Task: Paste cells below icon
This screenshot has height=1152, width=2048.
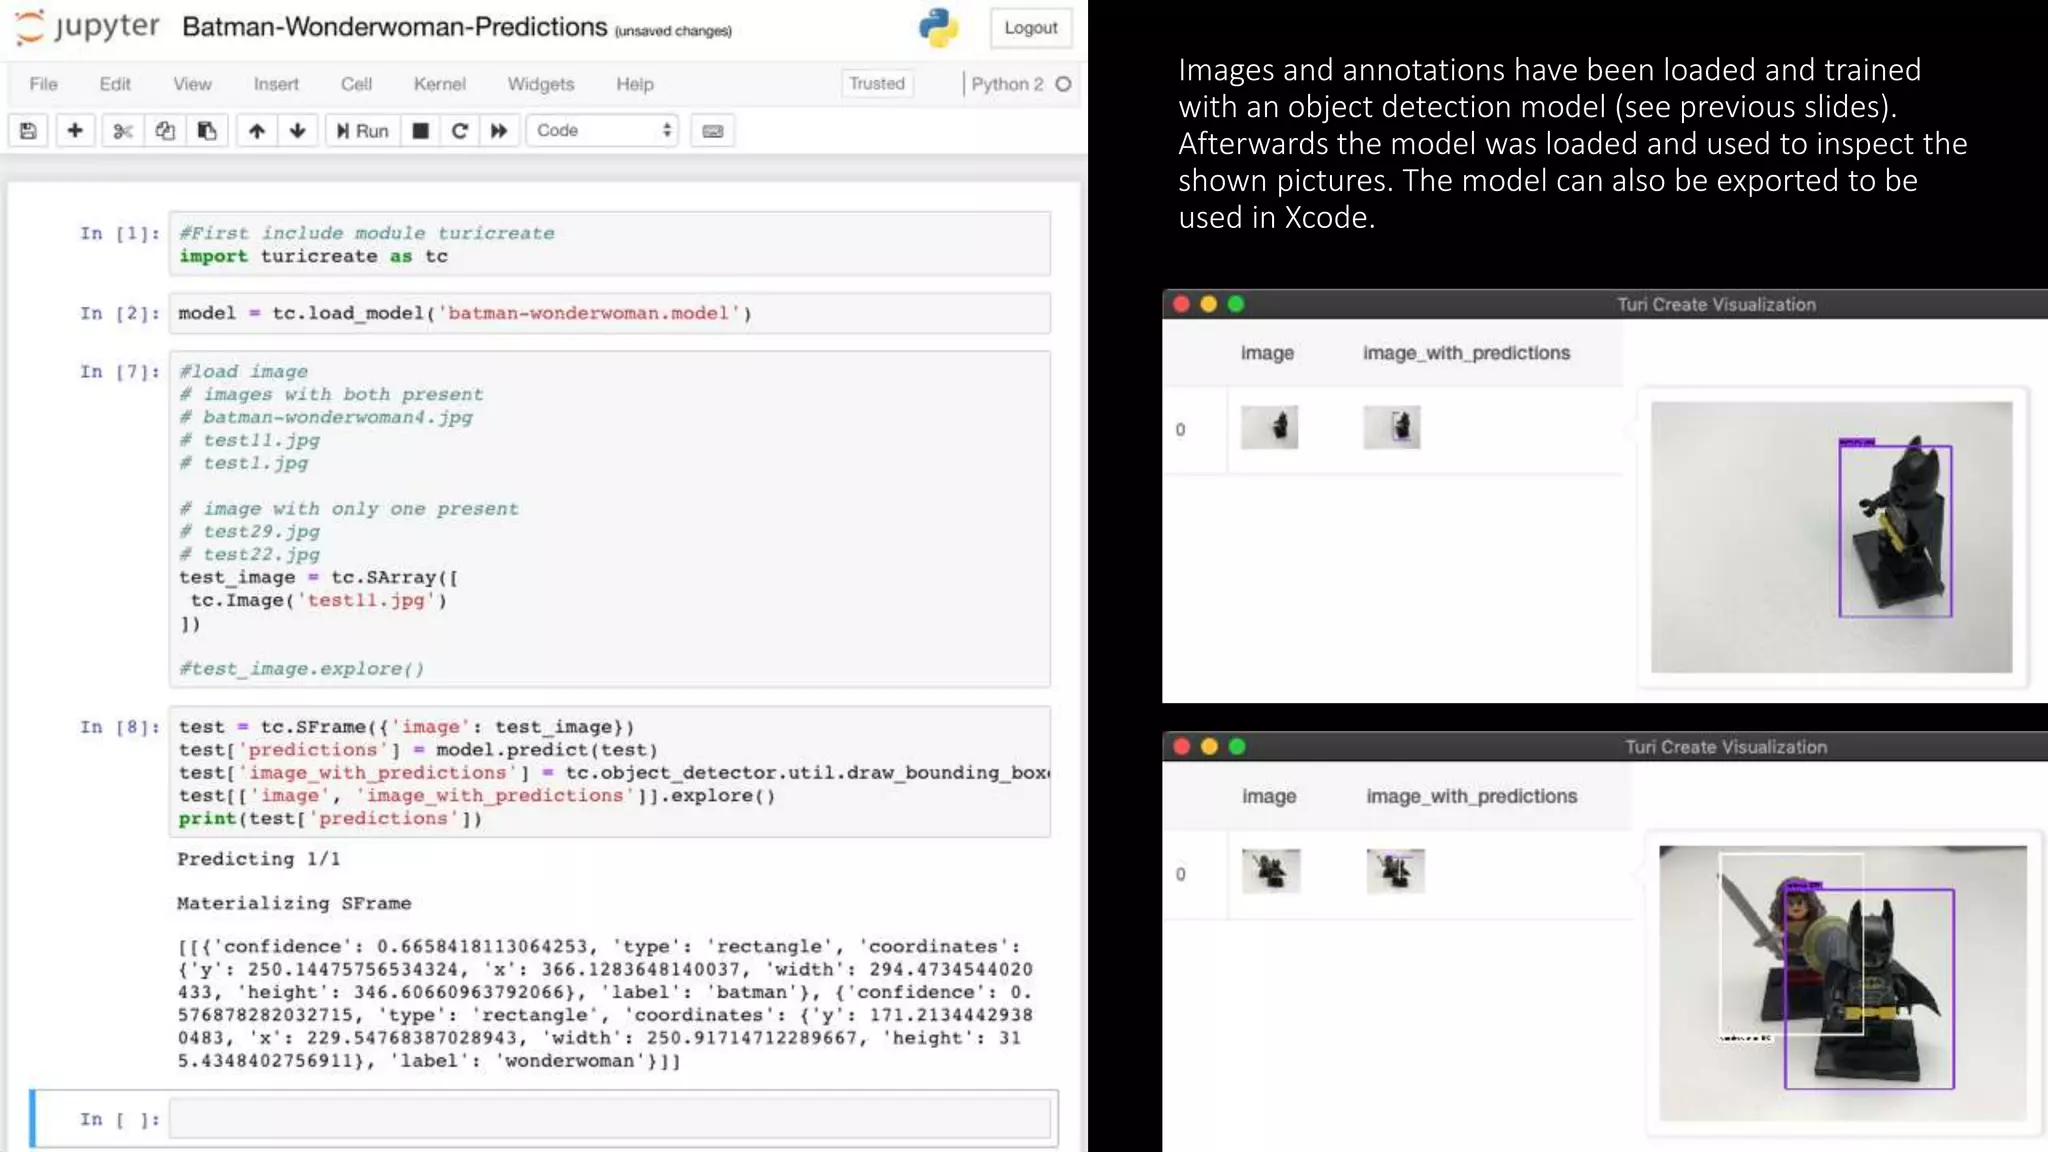Action: 207,131
